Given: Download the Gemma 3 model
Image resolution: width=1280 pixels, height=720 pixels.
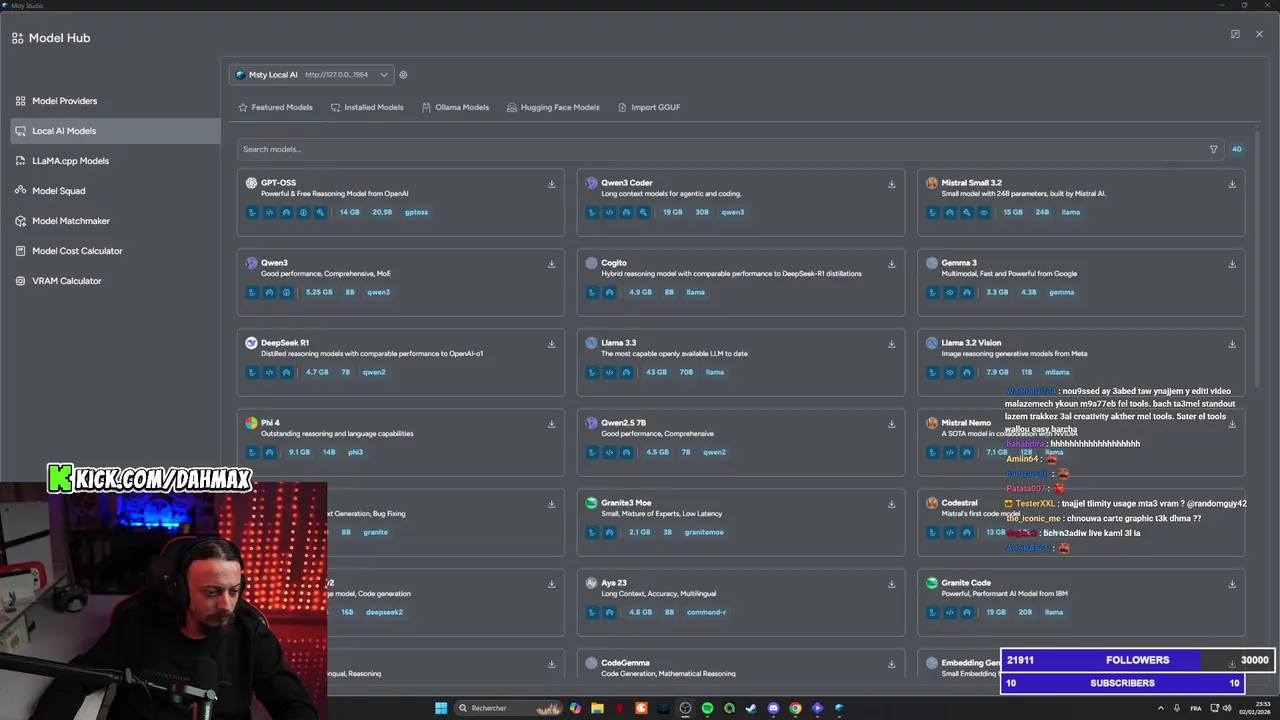Looking at the screenshot, I should [x=1232, y=264].
